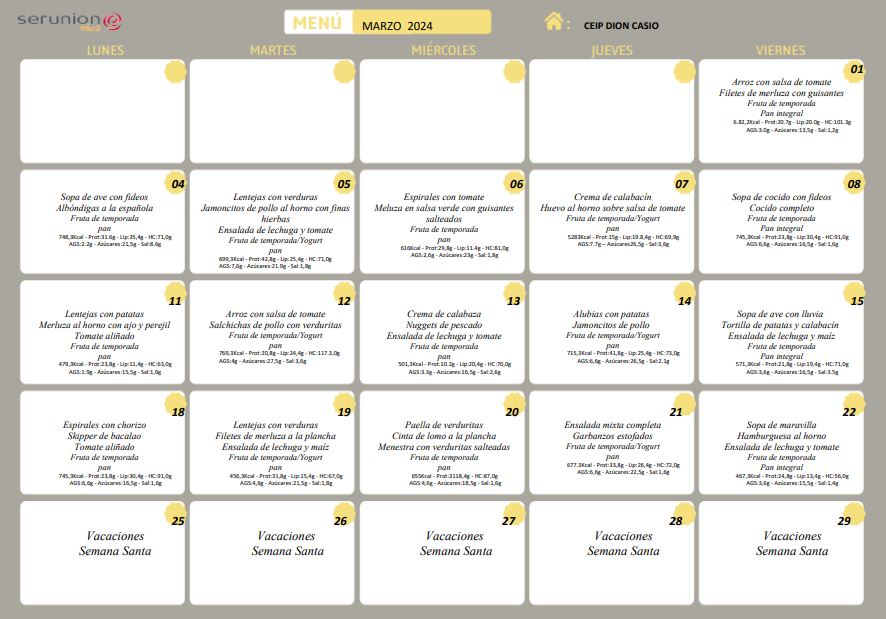Click the Hamburguesa al horno dish
886x619 pixels.
click(x=781, y=436)
